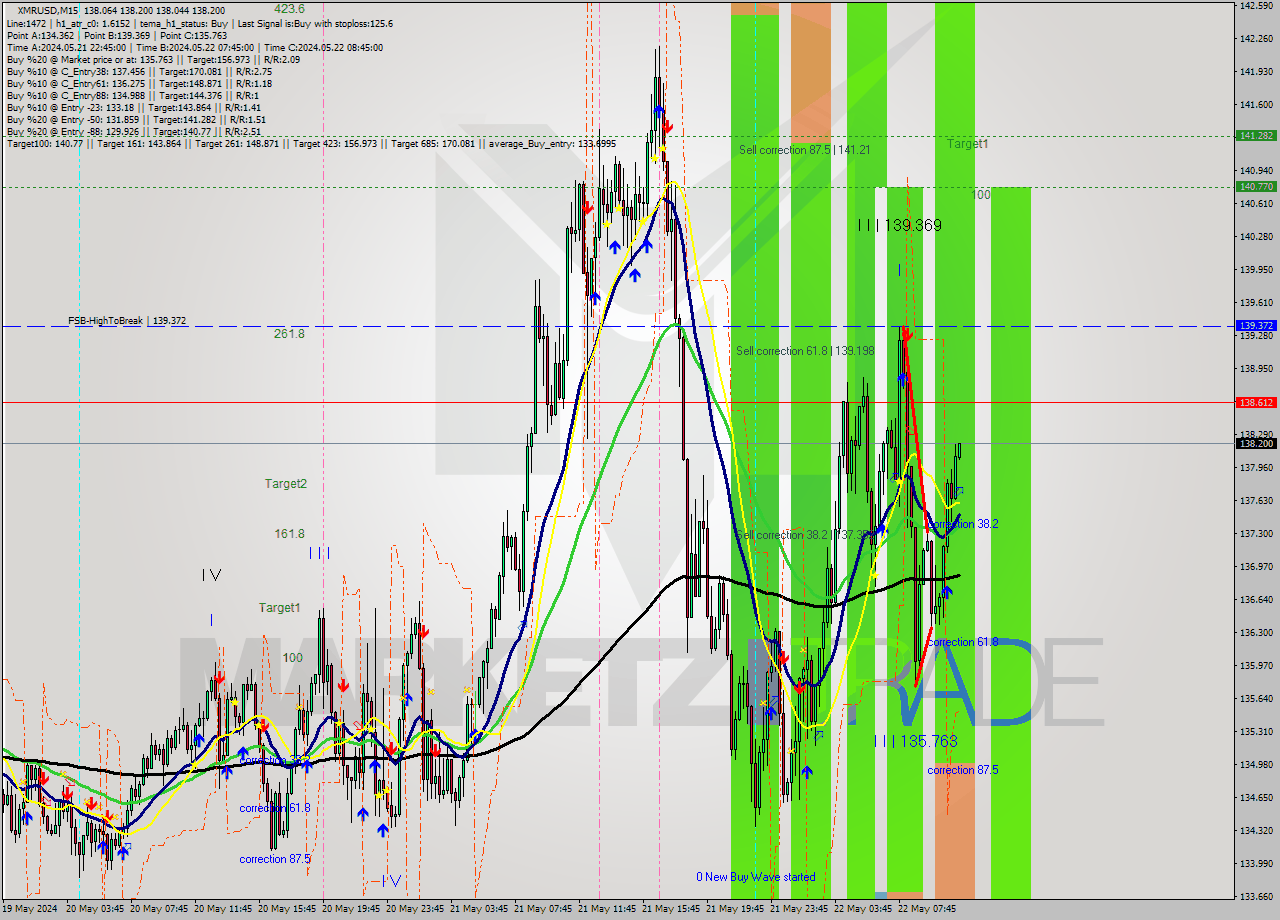
Task: Click the FSB-HighToBreak 139.372 label
Action: coord(126,321)
